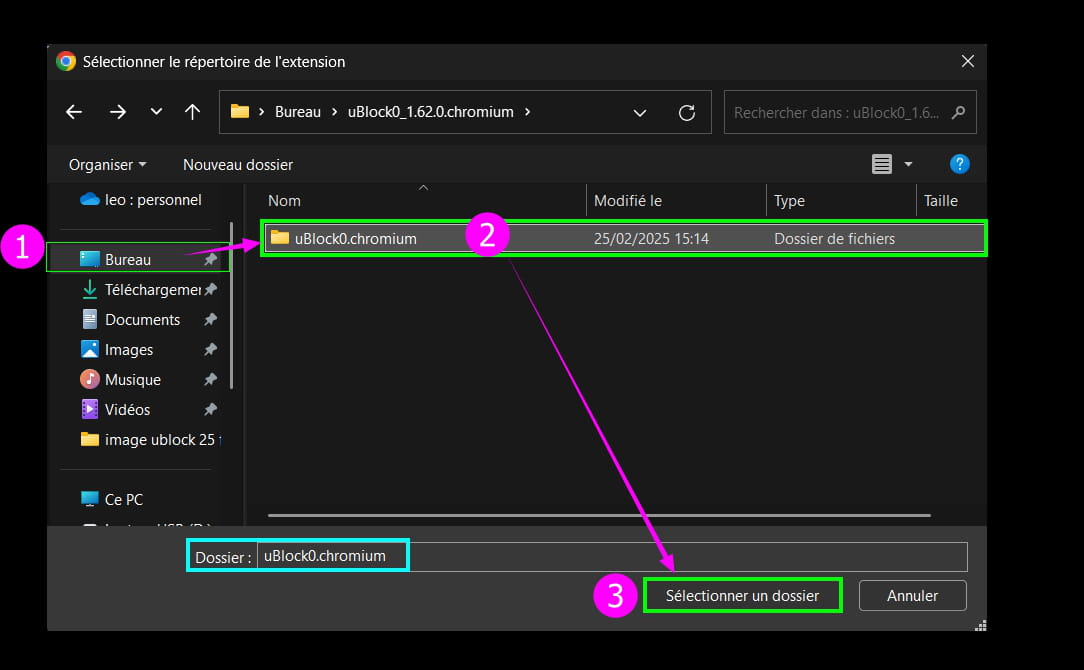Sort files by the Nom column header
Screen dimensions: 1084x670
coord(423,201)
